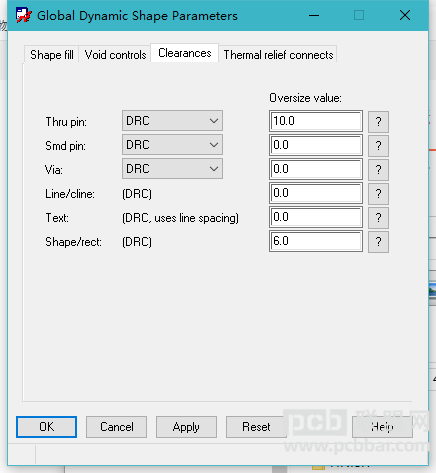The image size is (436, 473).
Task: Open the Via clearance dropdown
Action: point(172,169)
